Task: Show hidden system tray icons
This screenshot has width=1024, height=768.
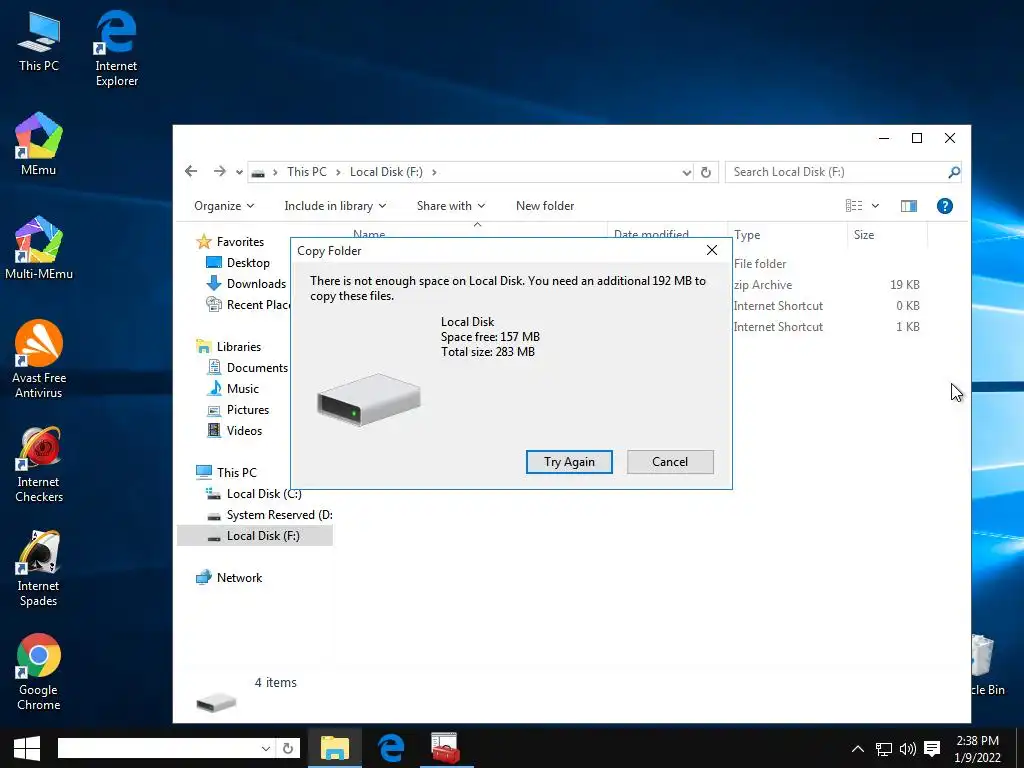Action: click(x=857, y=749)
